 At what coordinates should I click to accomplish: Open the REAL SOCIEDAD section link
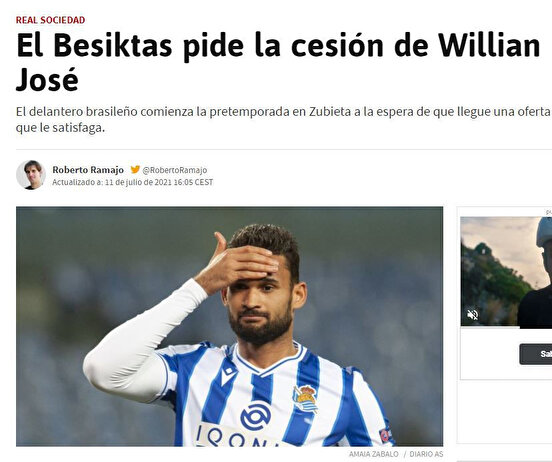(x=50, y=20)
